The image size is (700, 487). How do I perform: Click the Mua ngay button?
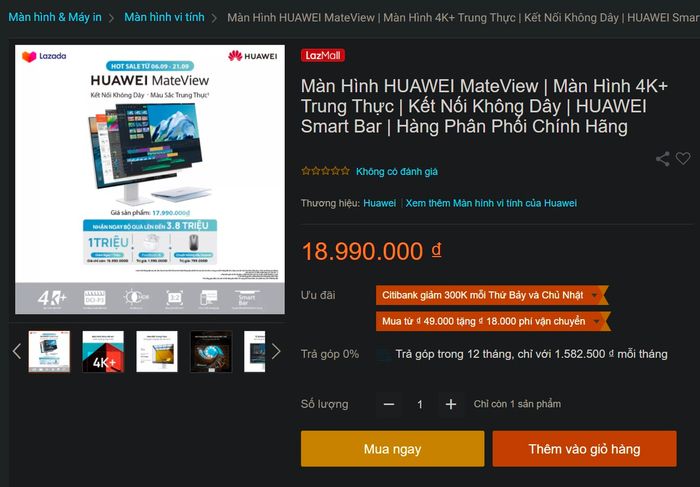point(392,449)
